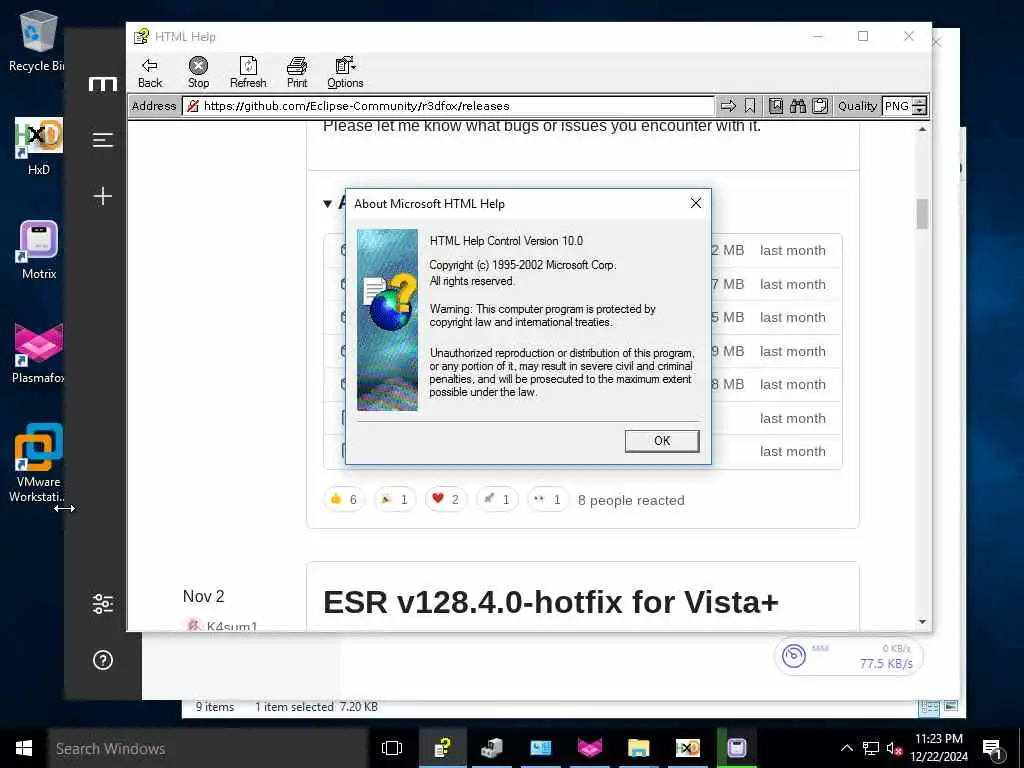Click the vertical scrollbar thumb
The image size is (1024, 768).
922,214
